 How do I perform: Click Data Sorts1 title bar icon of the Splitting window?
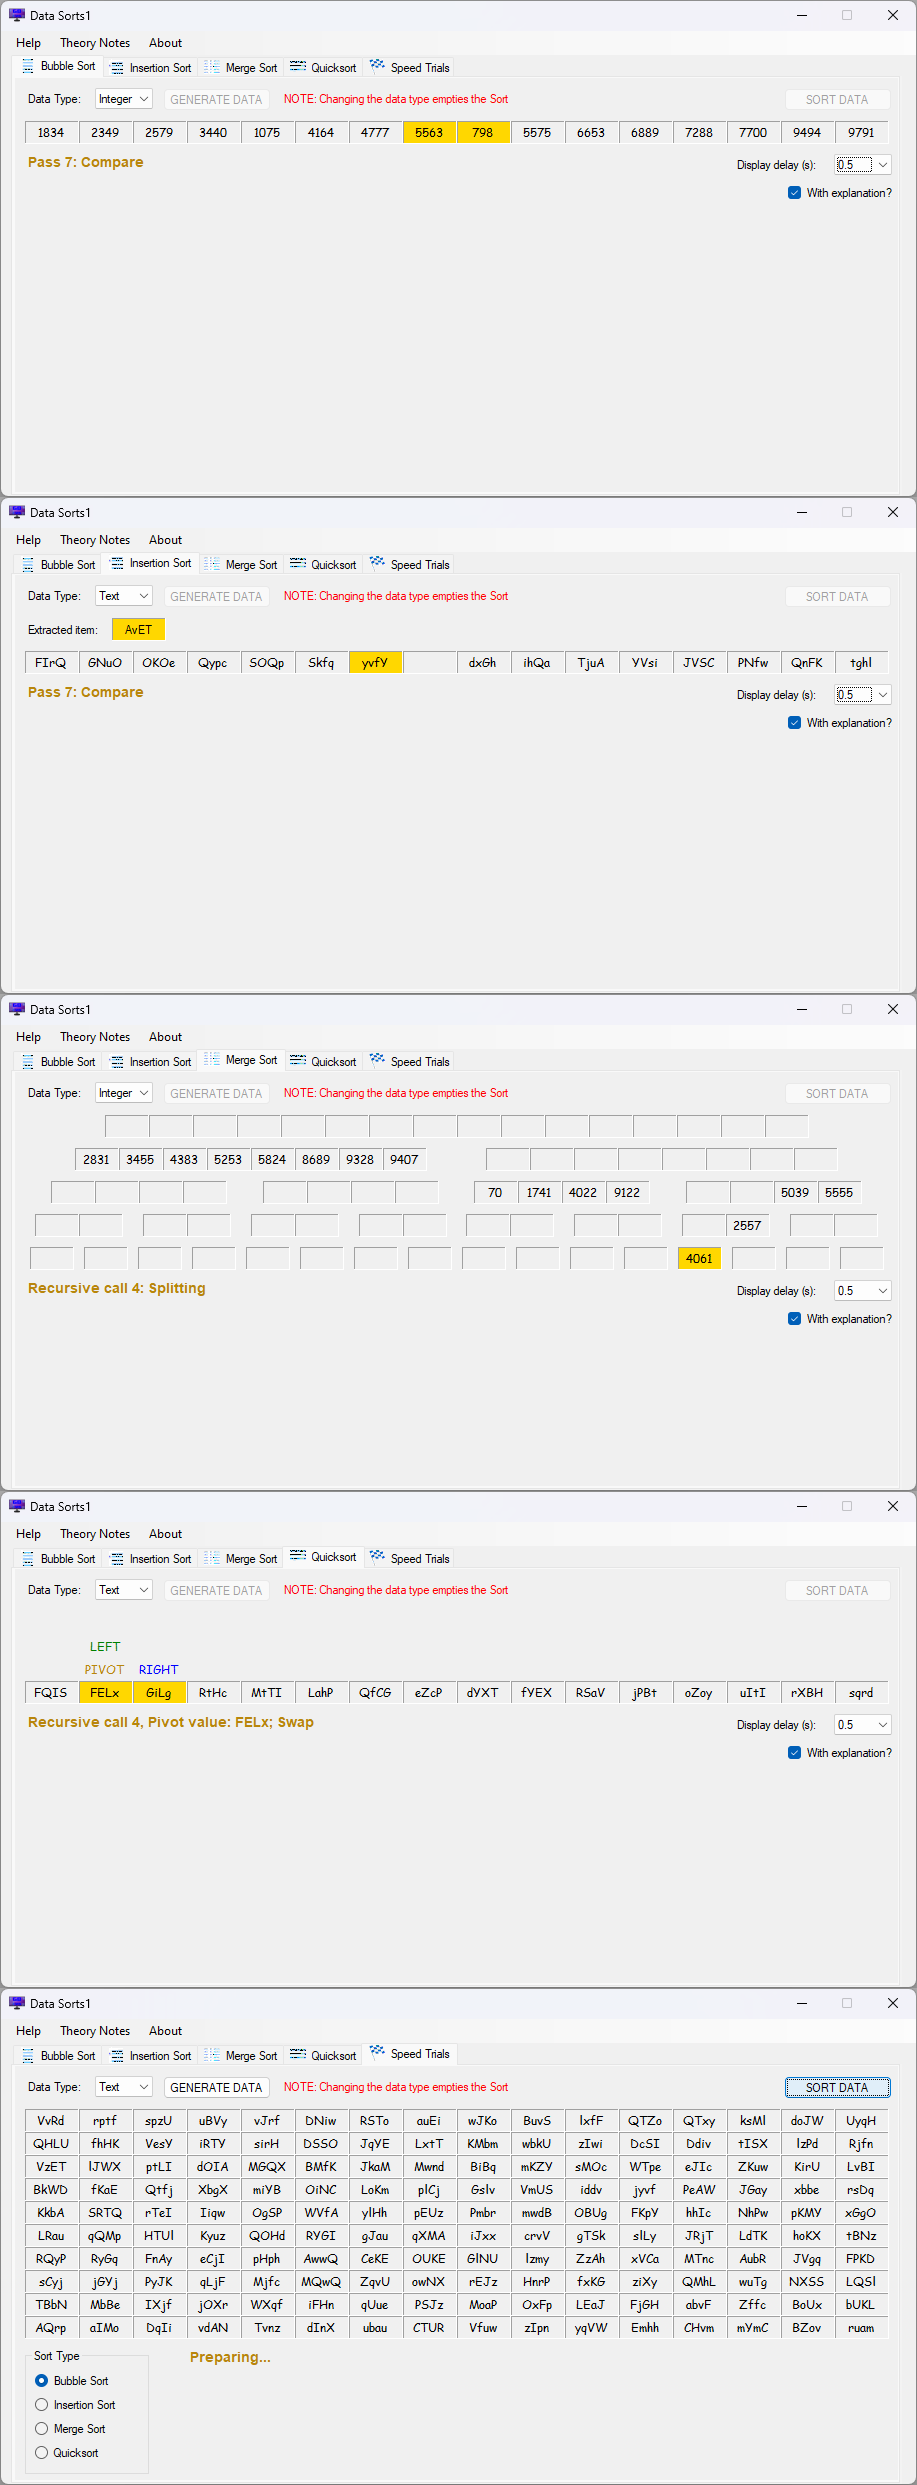(x=17, y=1009)
